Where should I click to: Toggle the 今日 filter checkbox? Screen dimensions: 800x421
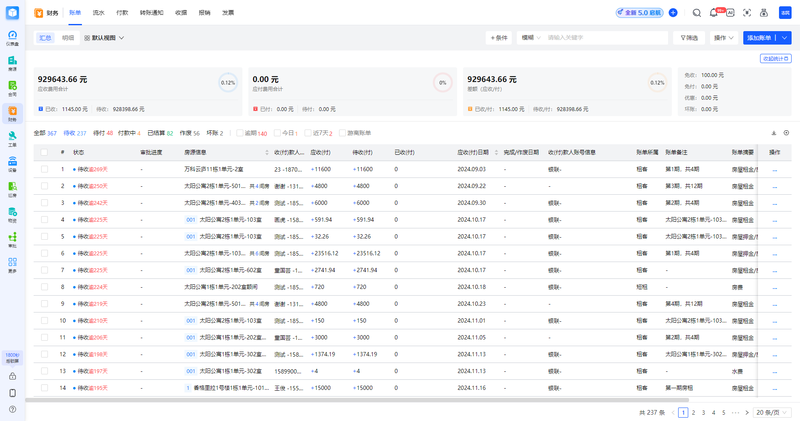coord(277,133)
